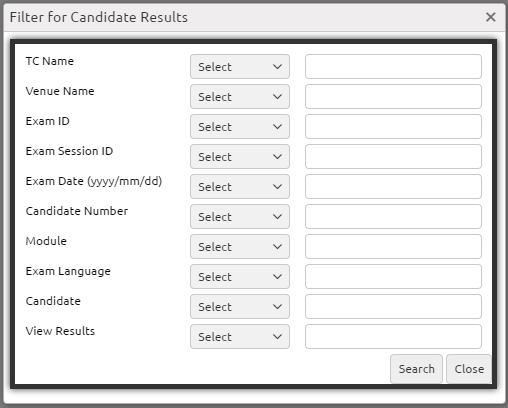Open the Module Select dropdown
The image size is (508, 408).
[240, 247]
